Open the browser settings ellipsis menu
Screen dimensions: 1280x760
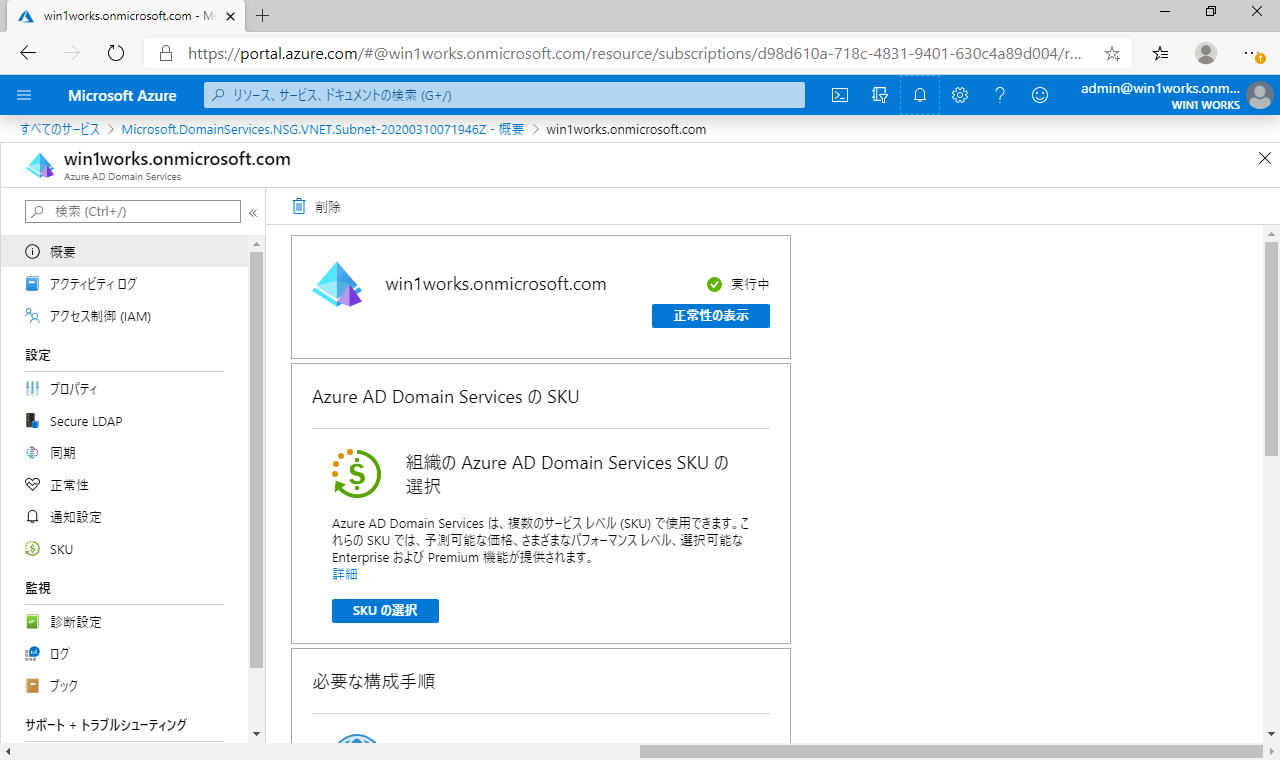point(1252,53)
